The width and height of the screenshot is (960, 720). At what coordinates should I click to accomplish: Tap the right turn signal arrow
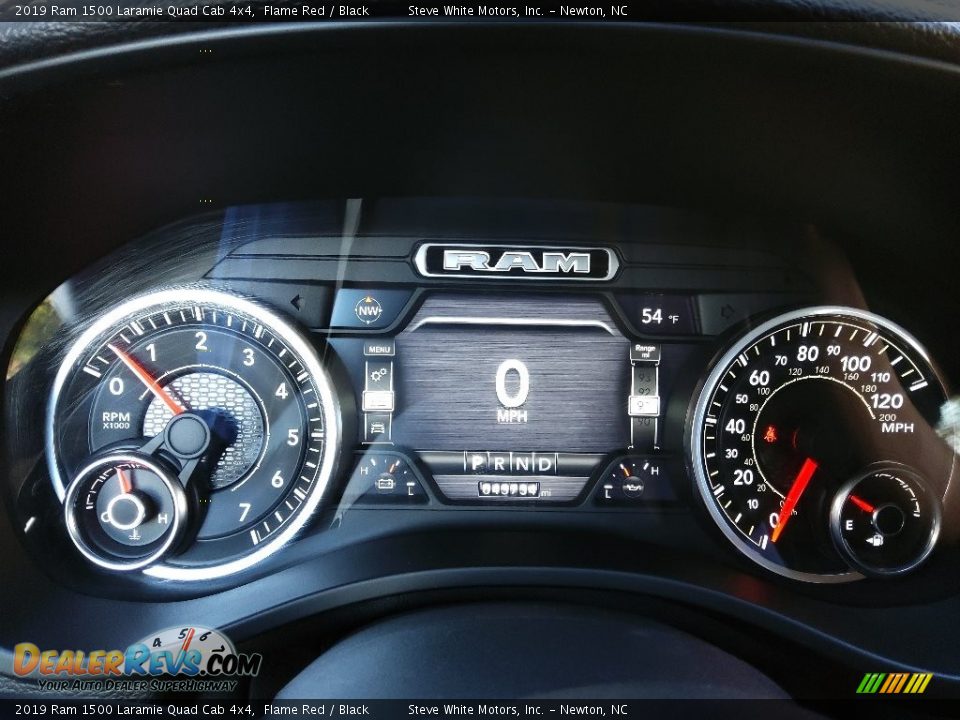[727, 312]
